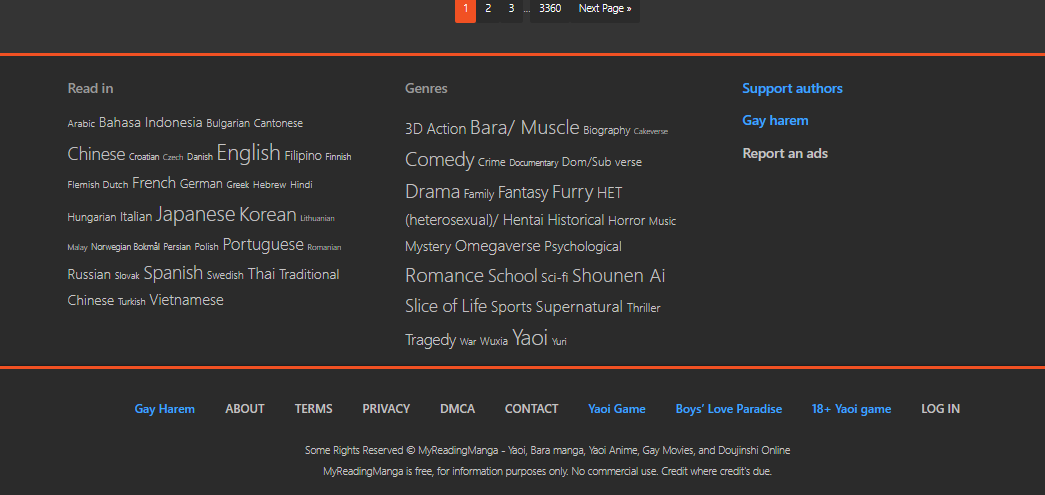Select the Drama genre tag
This screenshot has width=1045, height=495.
click(432, 192)
